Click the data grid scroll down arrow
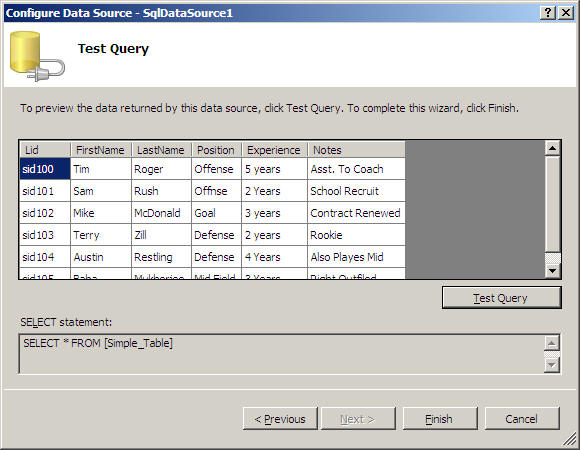 tap(553, 271)
